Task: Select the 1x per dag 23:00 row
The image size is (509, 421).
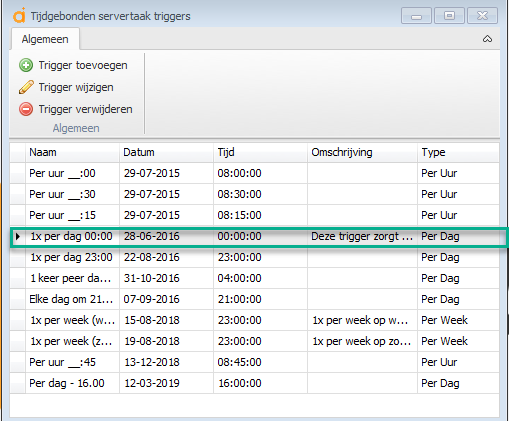Action: click(254, 257)
